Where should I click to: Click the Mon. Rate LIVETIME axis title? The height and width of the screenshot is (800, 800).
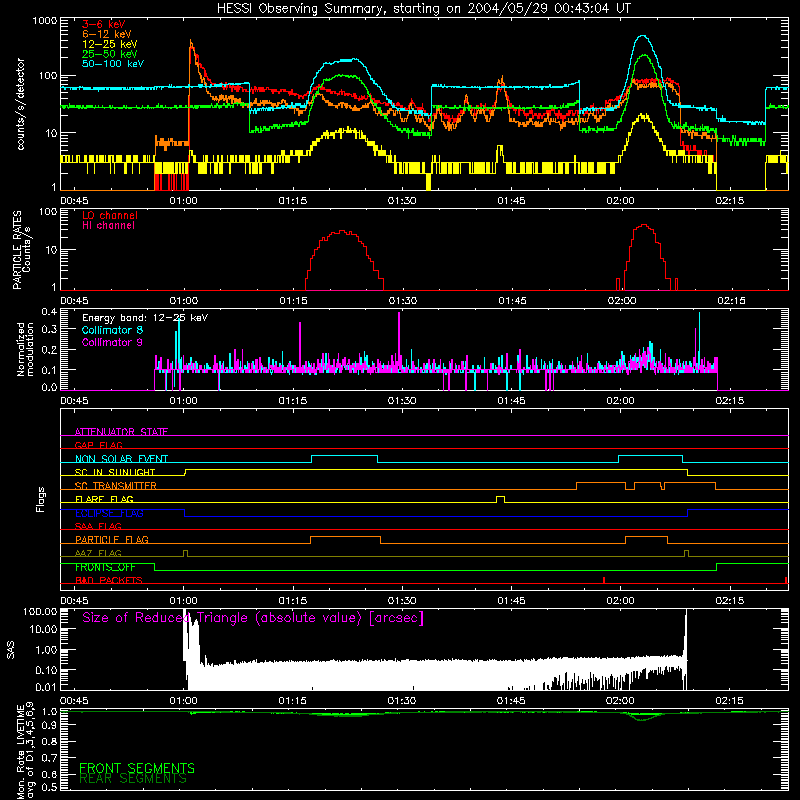coord(26,751)
